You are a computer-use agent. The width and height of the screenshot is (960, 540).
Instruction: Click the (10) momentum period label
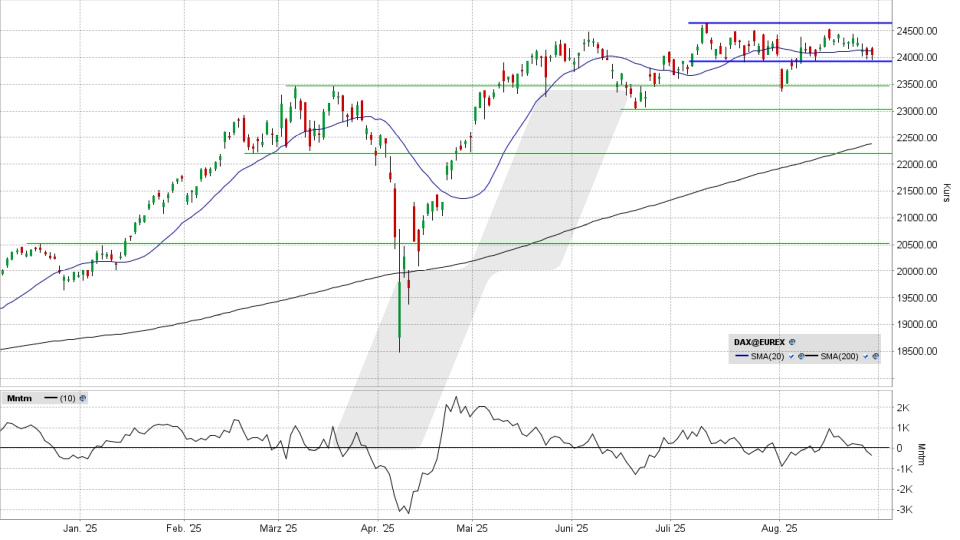click(68, 399)
